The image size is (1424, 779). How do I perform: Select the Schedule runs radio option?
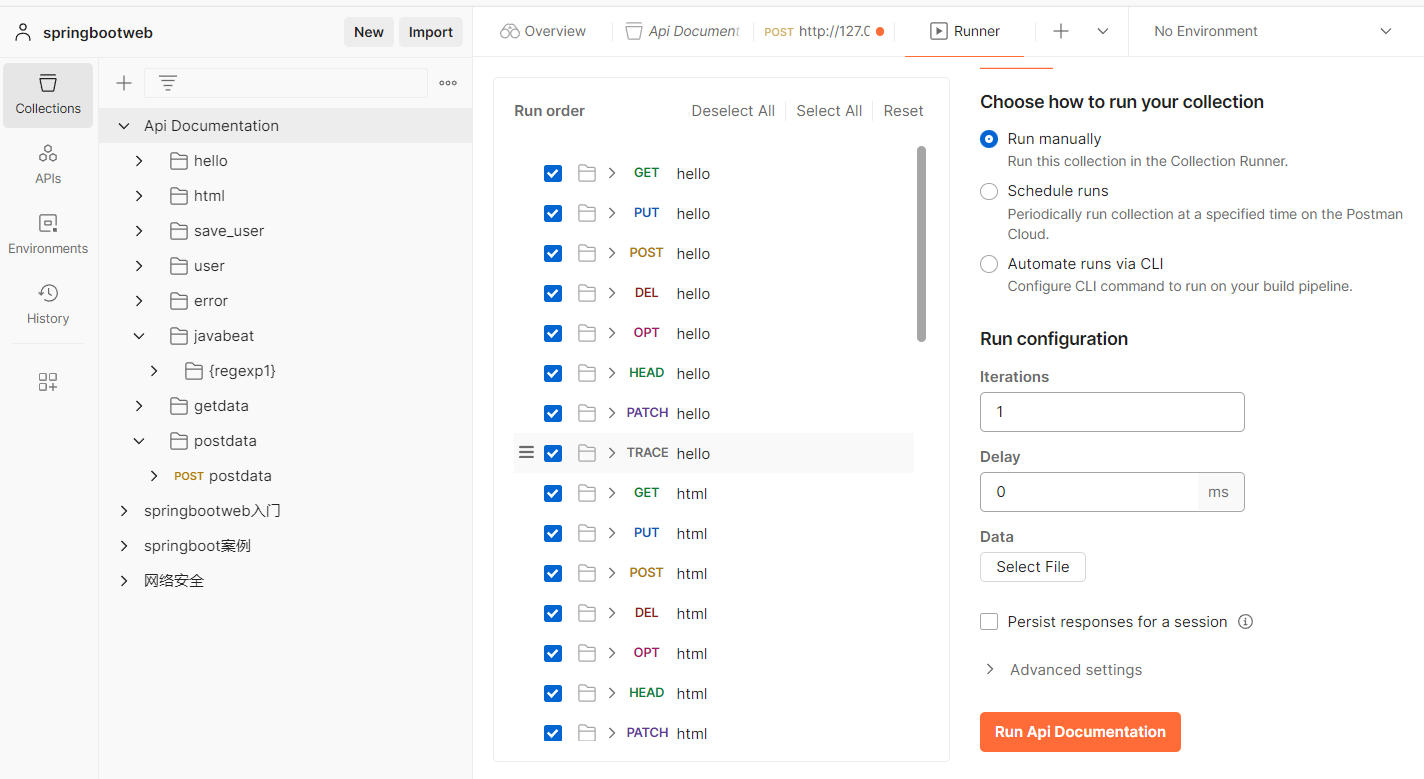pos(989,191)
